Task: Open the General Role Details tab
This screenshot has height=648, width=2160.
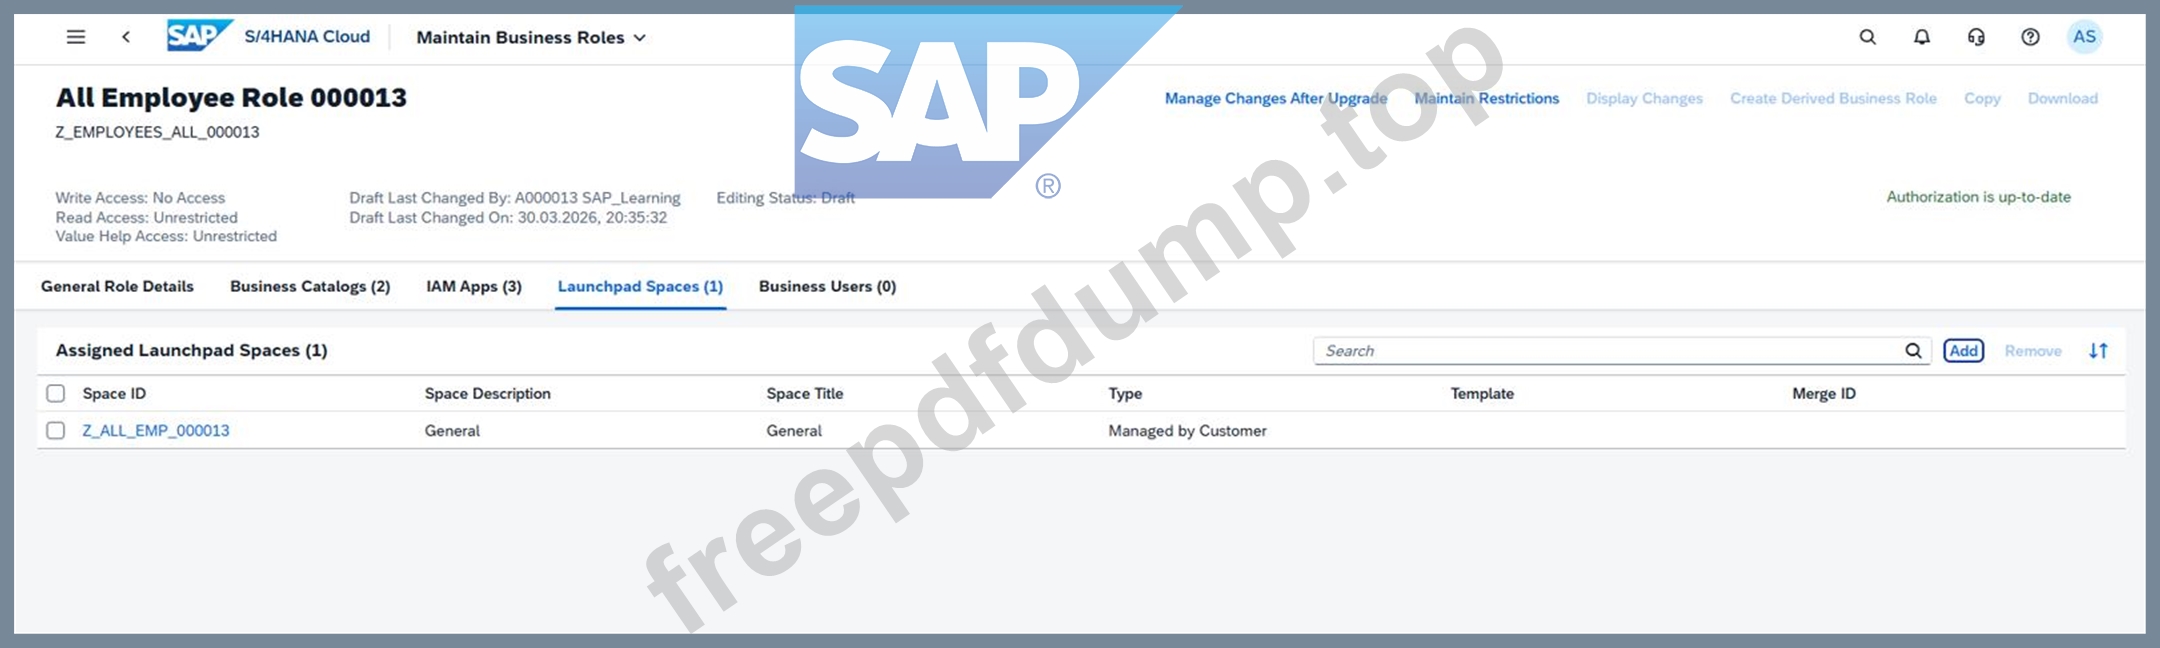Action: [x=117, y=286]
